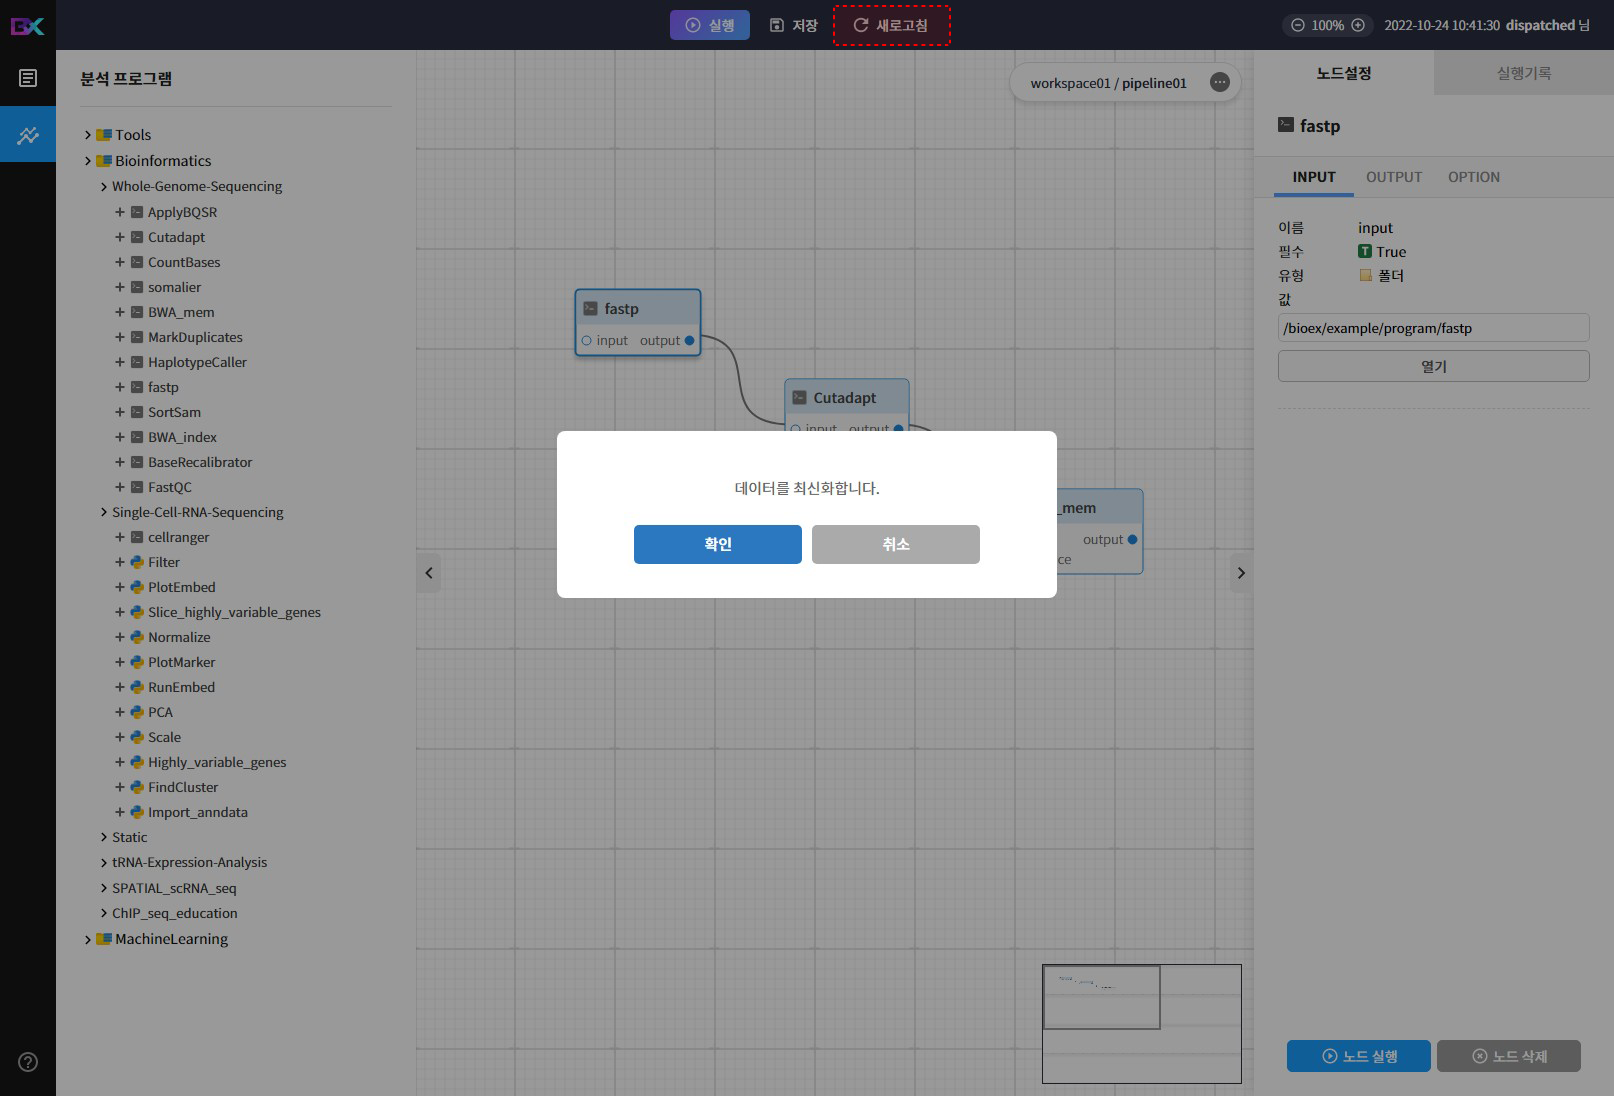1614x1096 pixels.
Task: Click 노드 실행 to run the node
Action: [1358, 1056]
